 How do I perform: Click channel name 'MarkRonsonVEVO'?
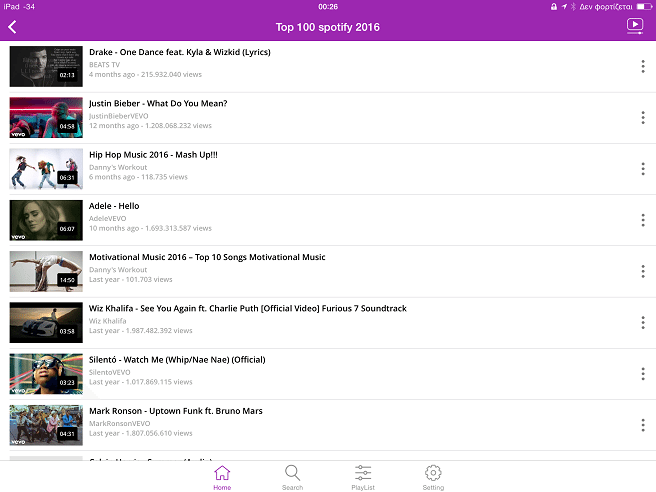120,423
